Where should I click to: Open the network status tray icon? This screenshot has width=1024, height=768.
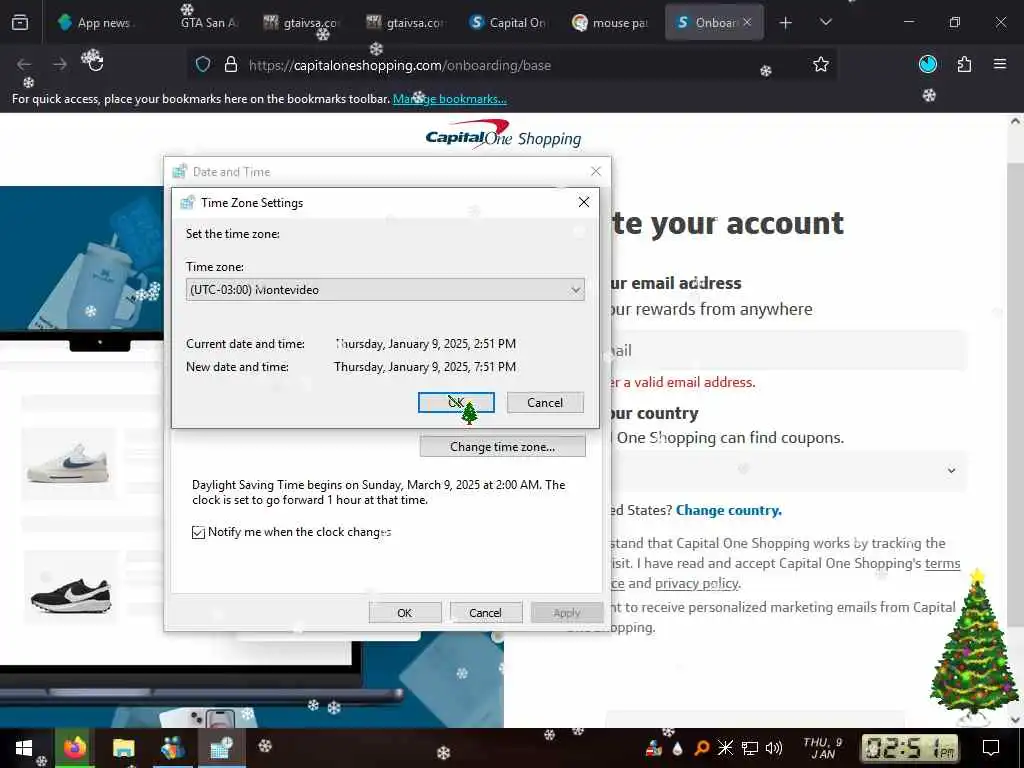pyautogui.click(x=750, y=748)
